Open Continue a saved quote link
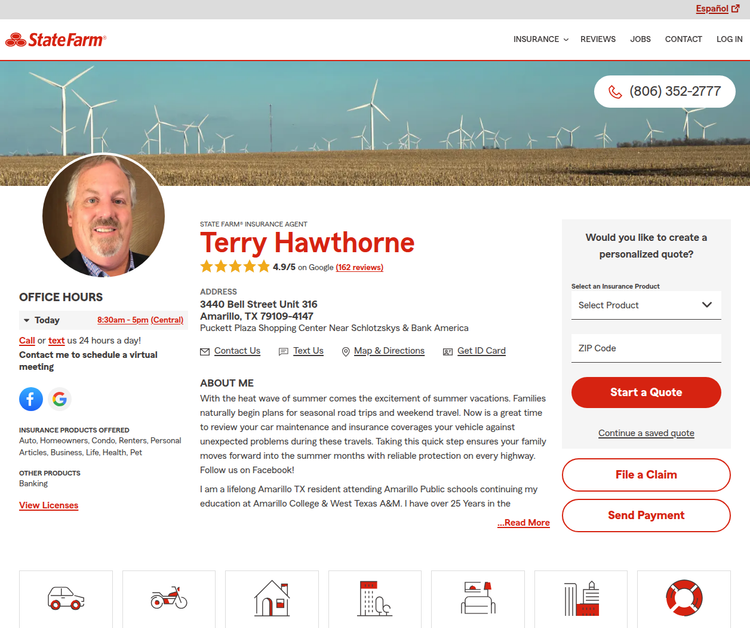The width and height of the screenshot is (750, 628). pos(646,433)
